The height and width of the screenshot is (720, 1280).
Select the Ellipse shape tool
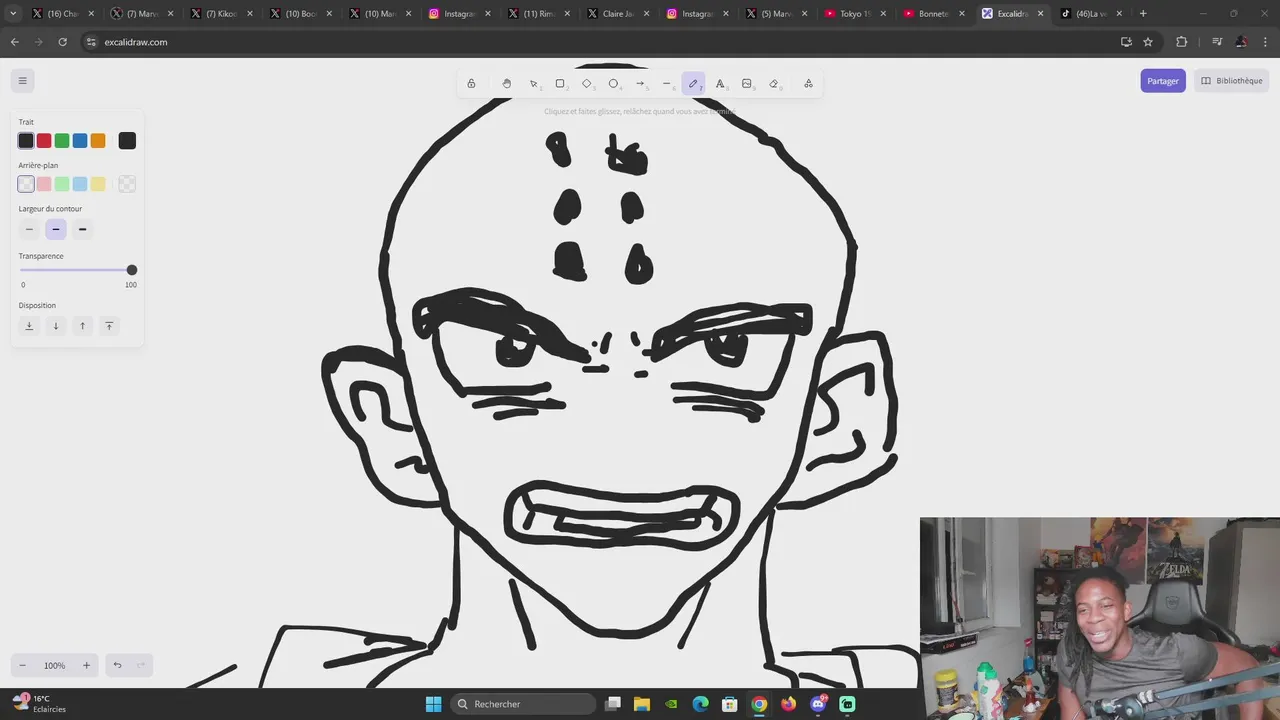[x=613, y=83]
